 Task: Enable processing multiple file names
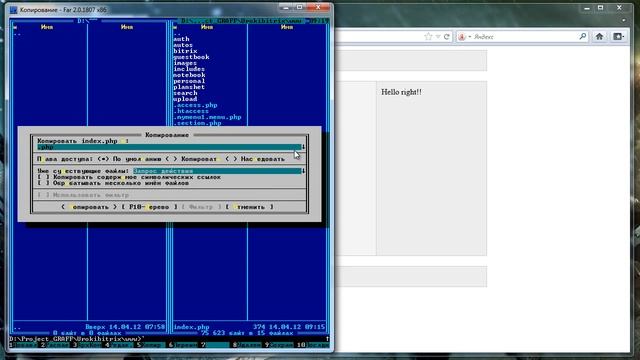[113, 183]
